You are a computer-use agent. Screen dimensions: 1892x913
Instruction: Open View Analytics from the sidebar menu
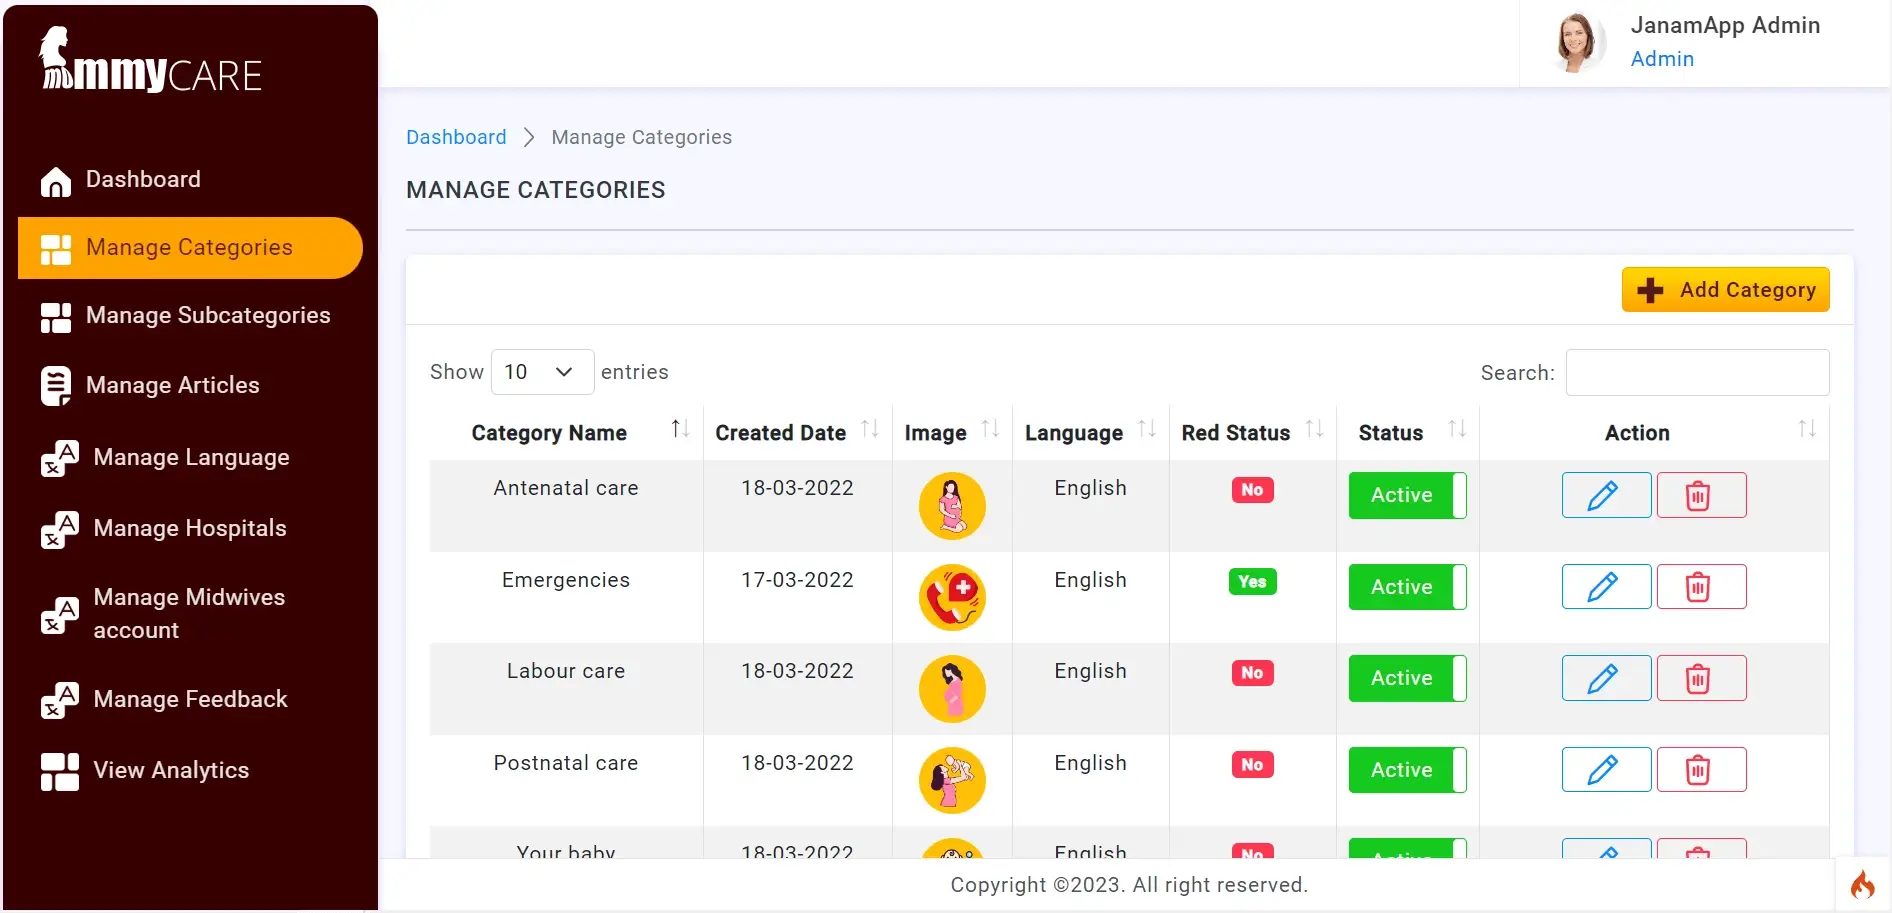click(x=57, y=771)
